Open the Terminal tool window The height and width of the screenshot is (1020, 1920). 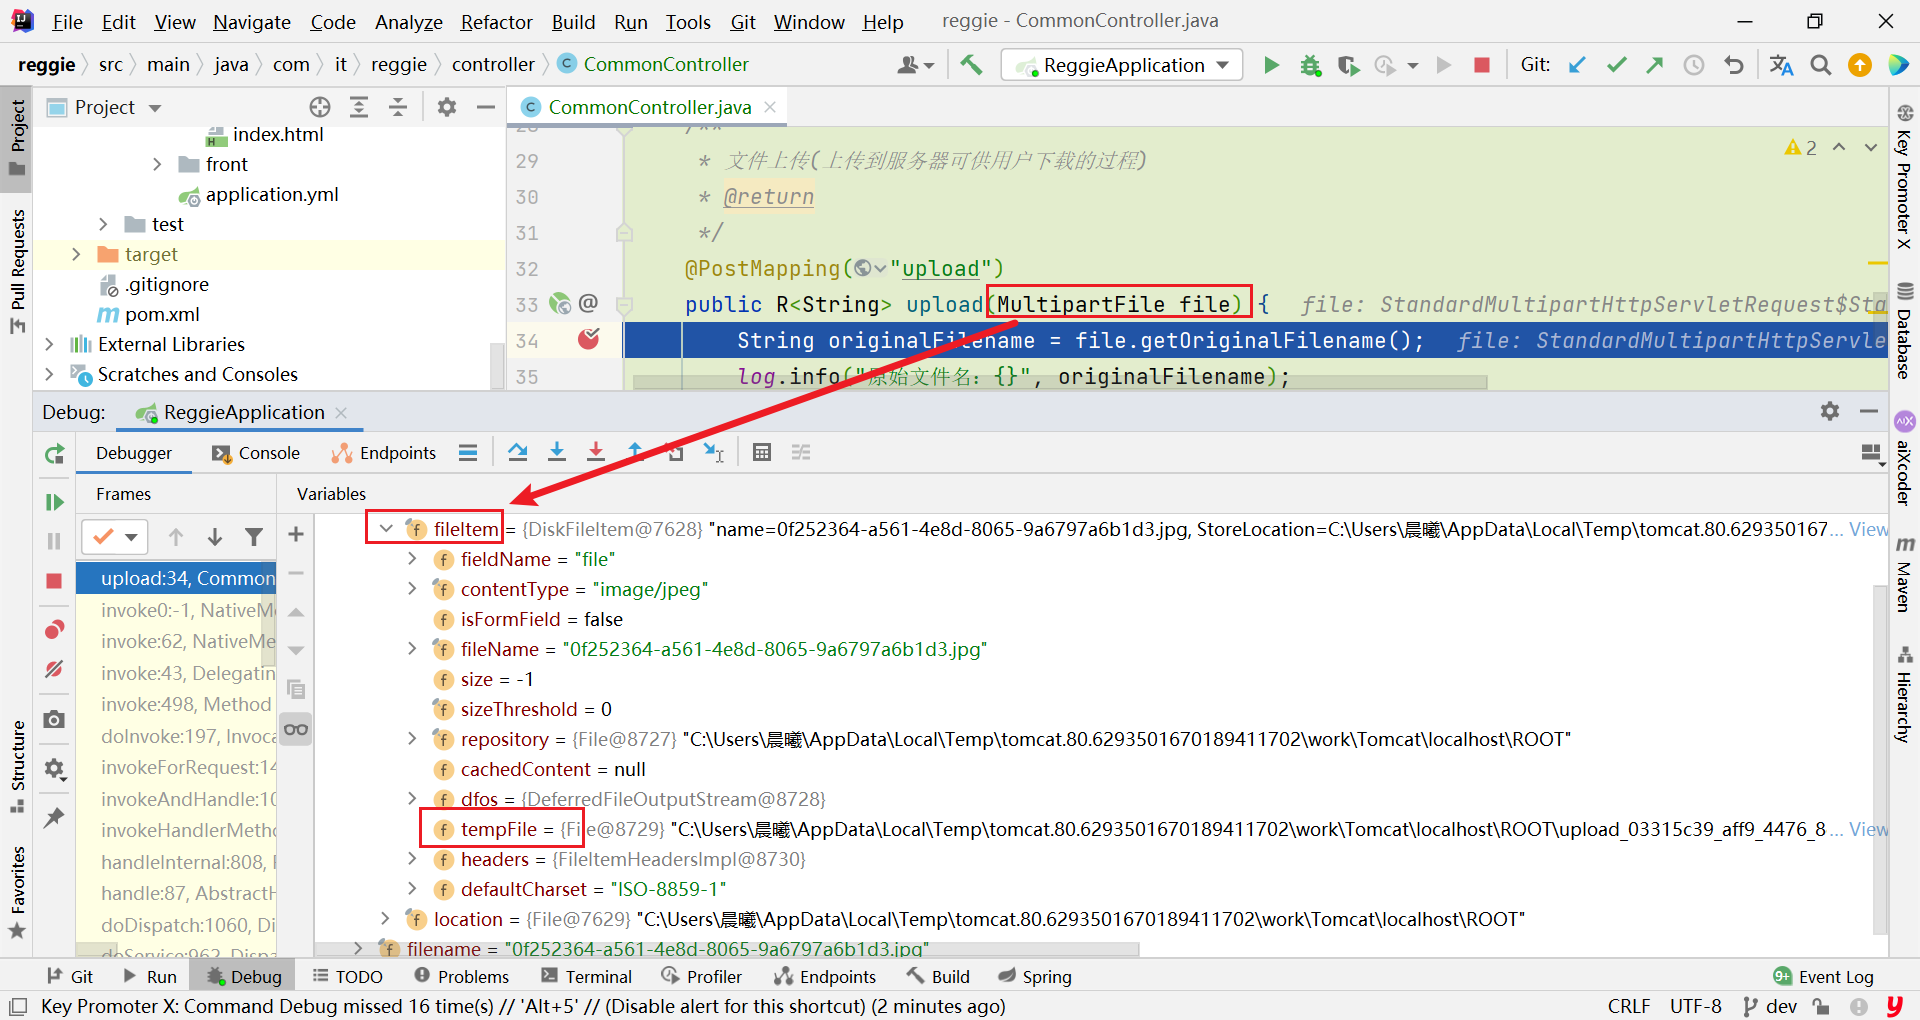[587, 977]
